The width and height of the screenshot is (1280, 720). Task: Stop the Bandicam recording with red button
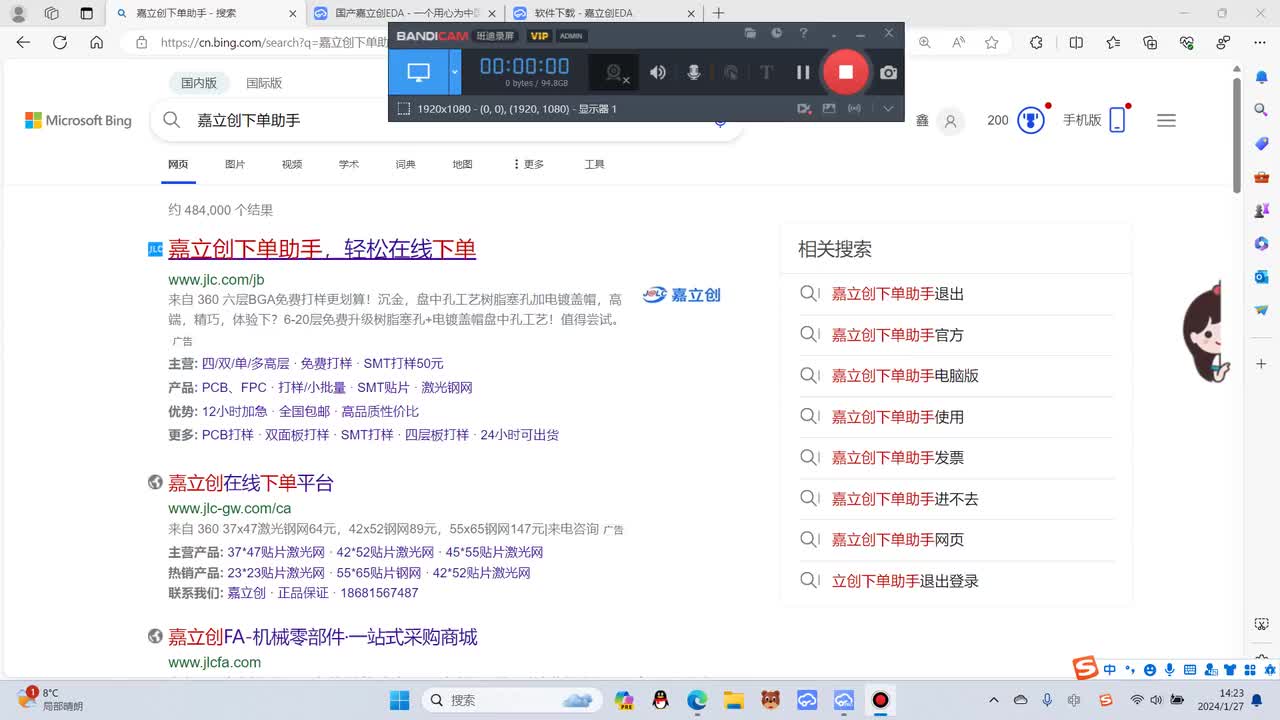[x=845, y=72]
